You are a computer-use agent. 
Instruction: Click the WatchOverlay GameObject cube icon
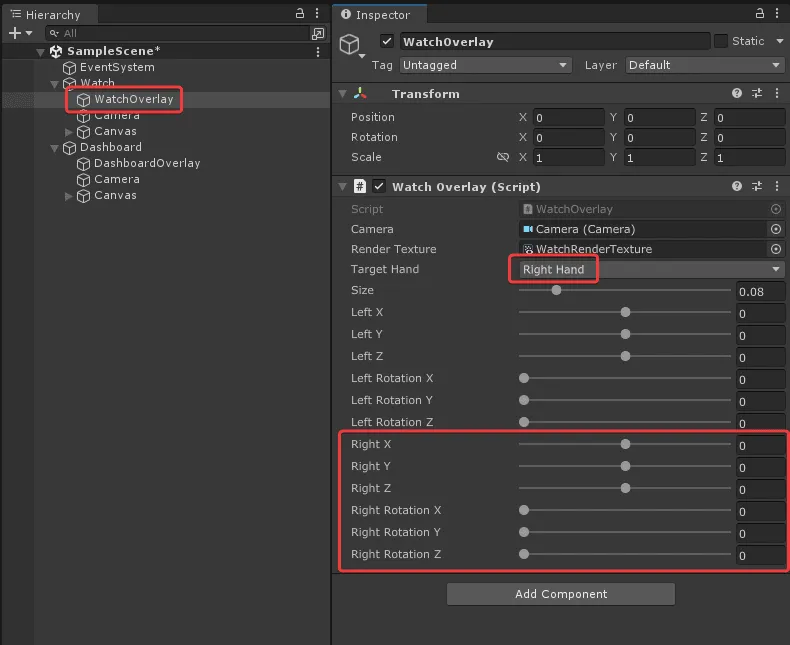(350, 44)
